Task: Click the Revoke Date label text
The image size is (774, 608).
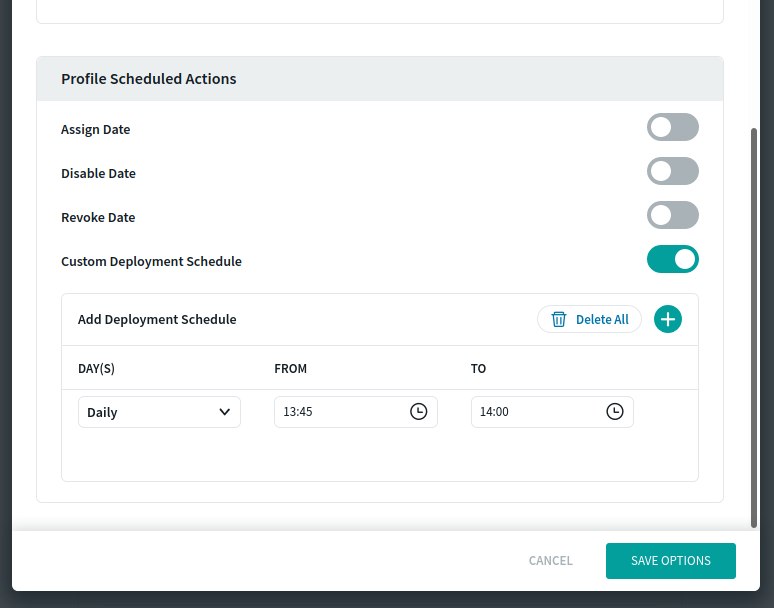Action: click(98, 217)
